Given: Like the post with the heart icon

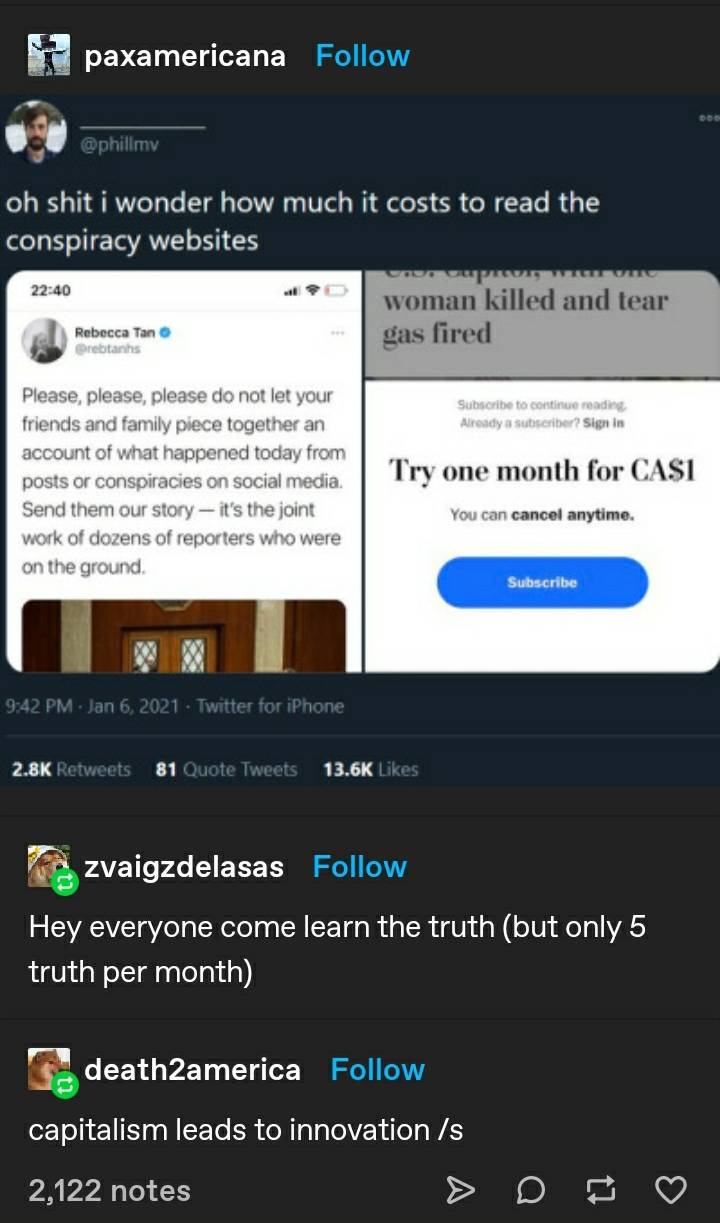Looking at the screenshot, I should [670, 1189].
